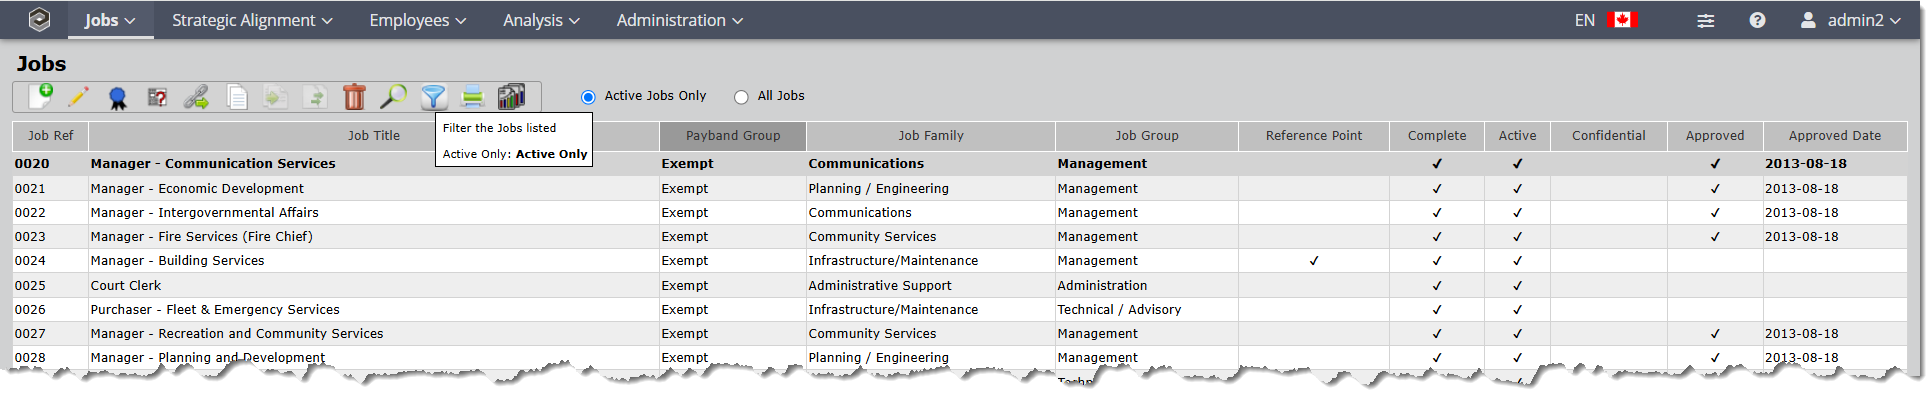Click the add new job icon
This screenshot has width=1931, height=401.
coord(41,97)
